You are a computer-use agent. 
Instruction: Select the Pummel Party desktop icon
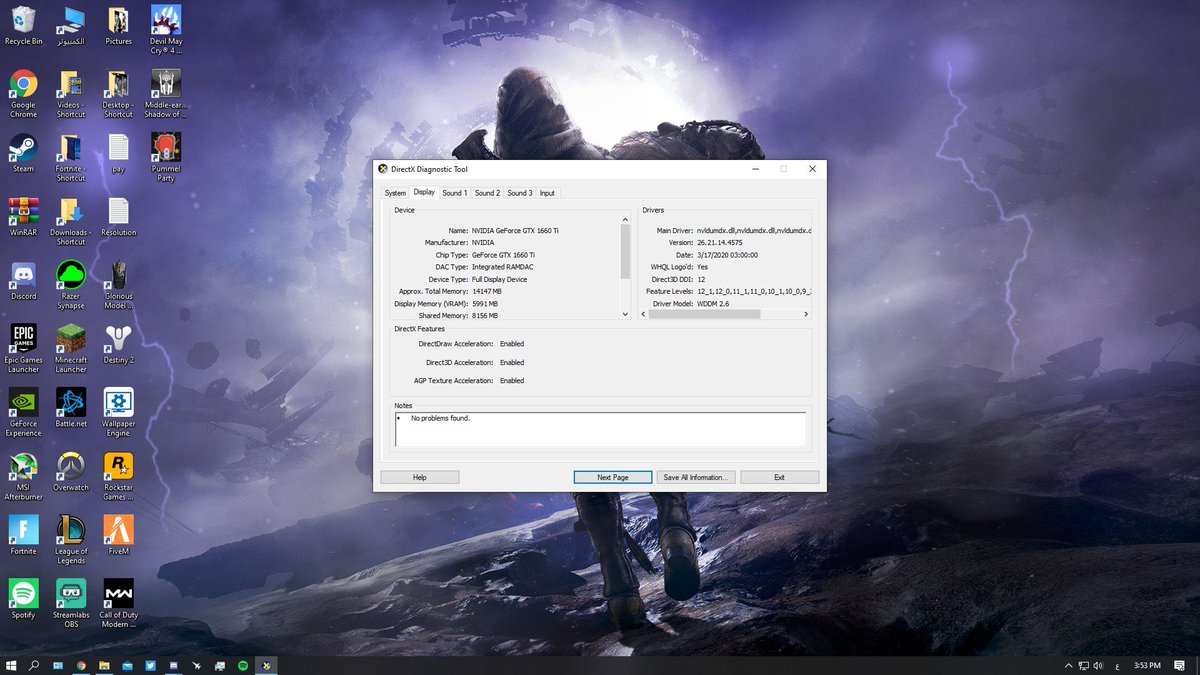click(166, 157)
